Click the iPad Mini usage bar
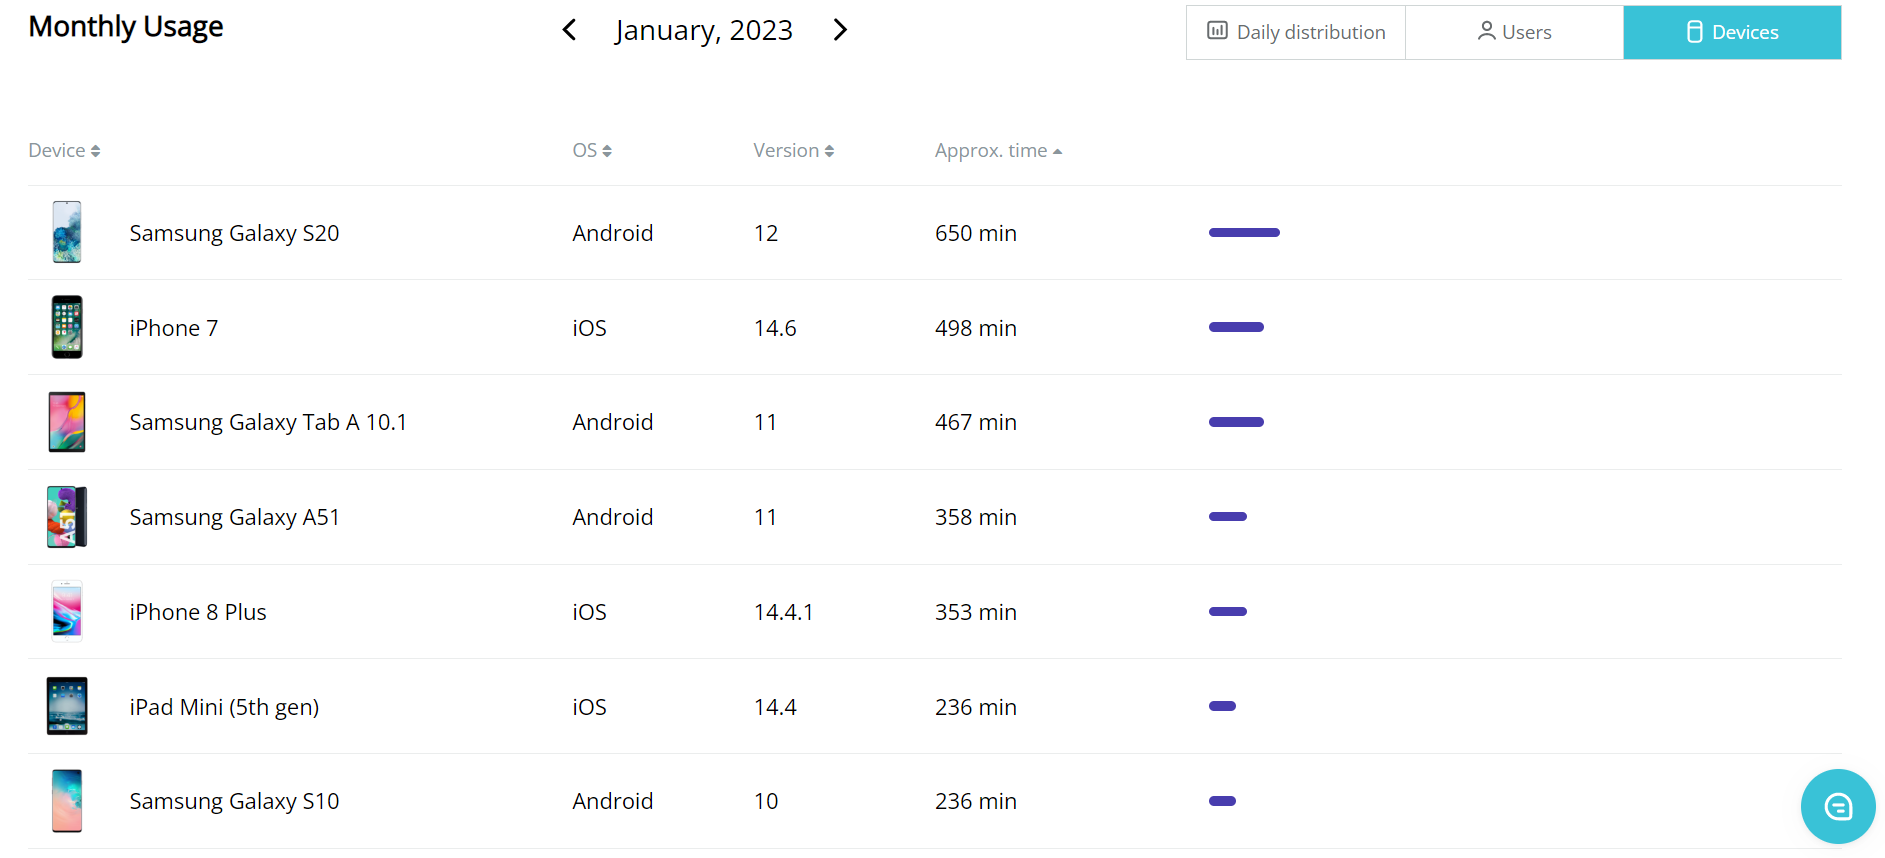This screenshot has height=858, width=1885. point(1222,706)
